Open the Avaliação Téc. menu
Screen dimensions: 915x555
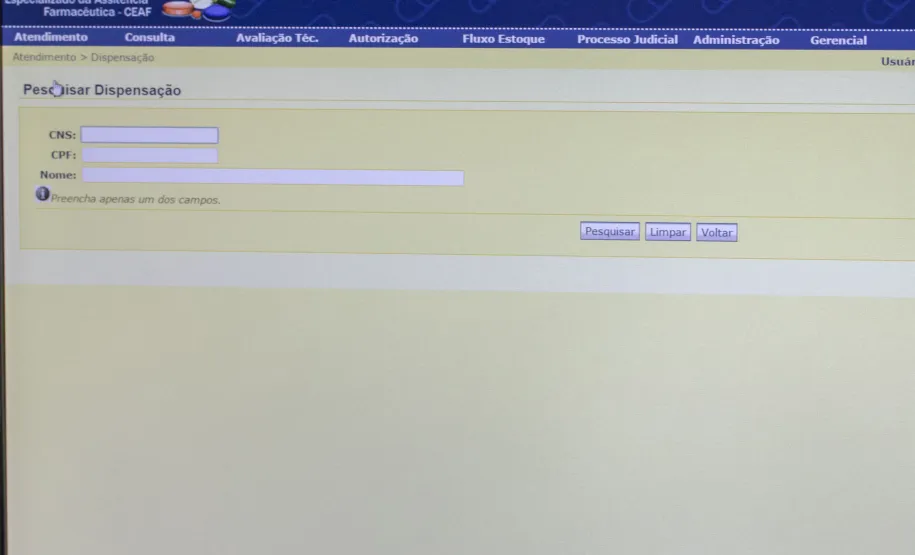pyautogui.click(x=277, y=39)
